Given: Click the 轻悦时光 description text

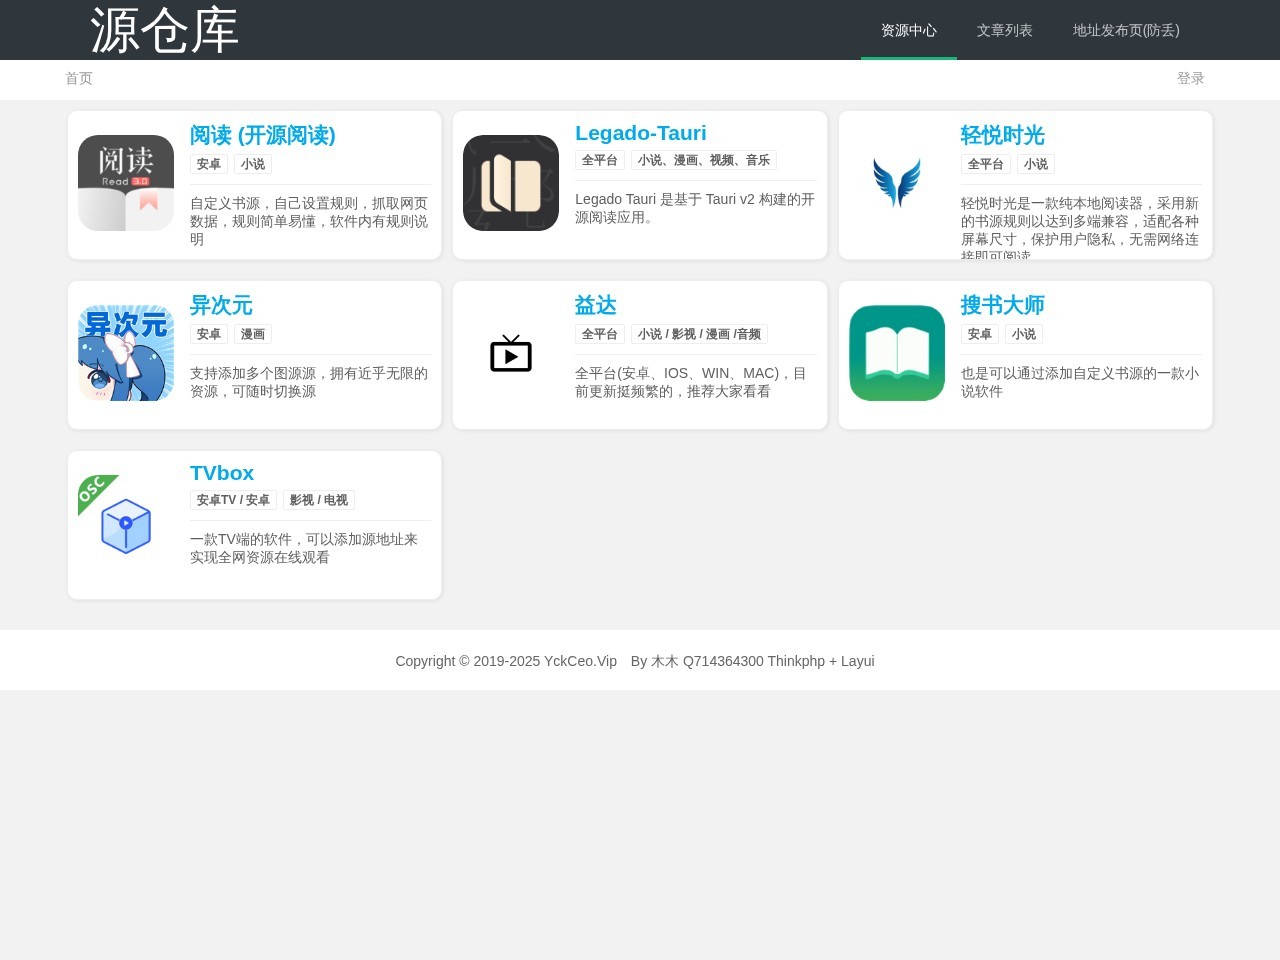Looking at the screenshot, I should tap(1080, 227).
